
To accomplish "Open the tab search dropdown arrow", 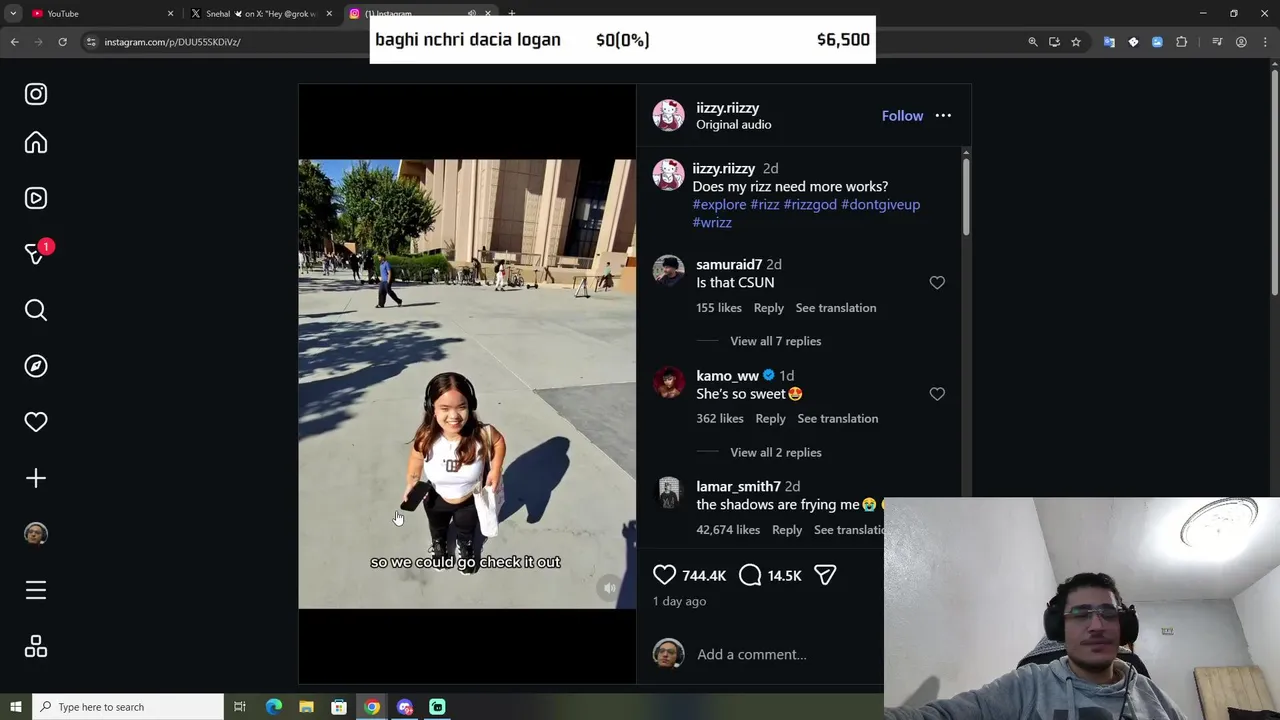I will point(13,13).
